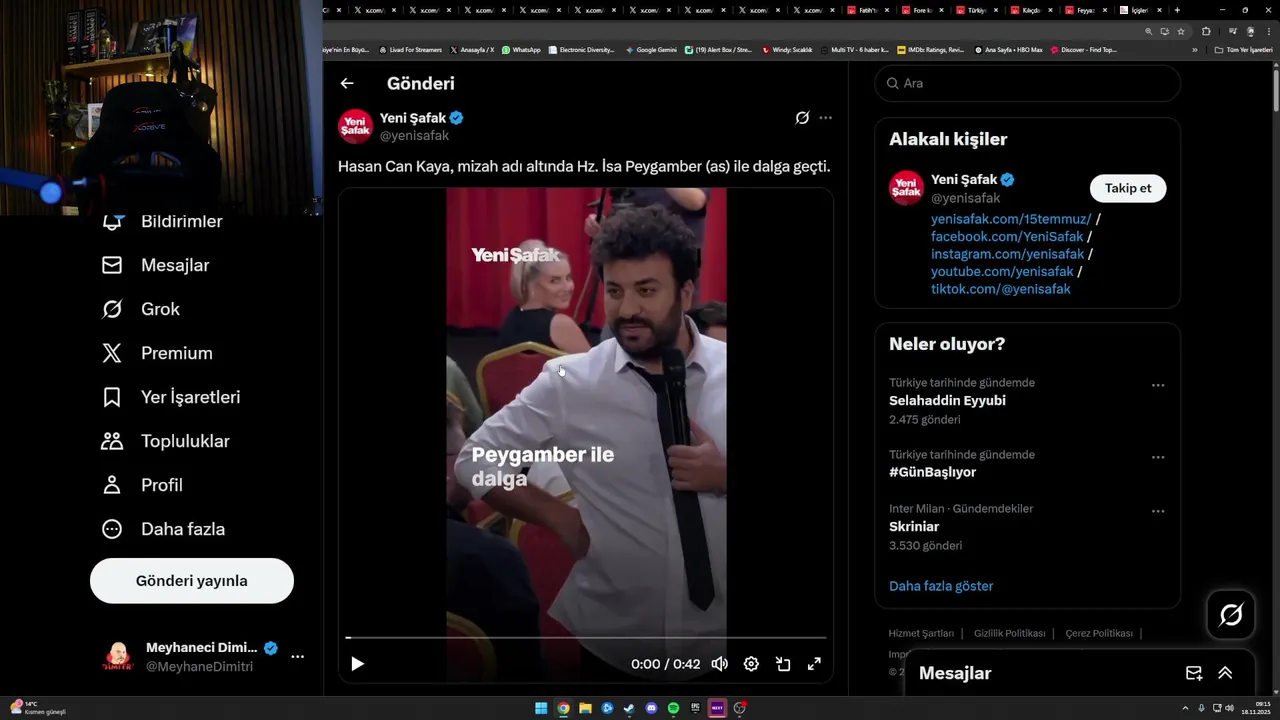Seek on the video progress bar

[x=586, y=637]
